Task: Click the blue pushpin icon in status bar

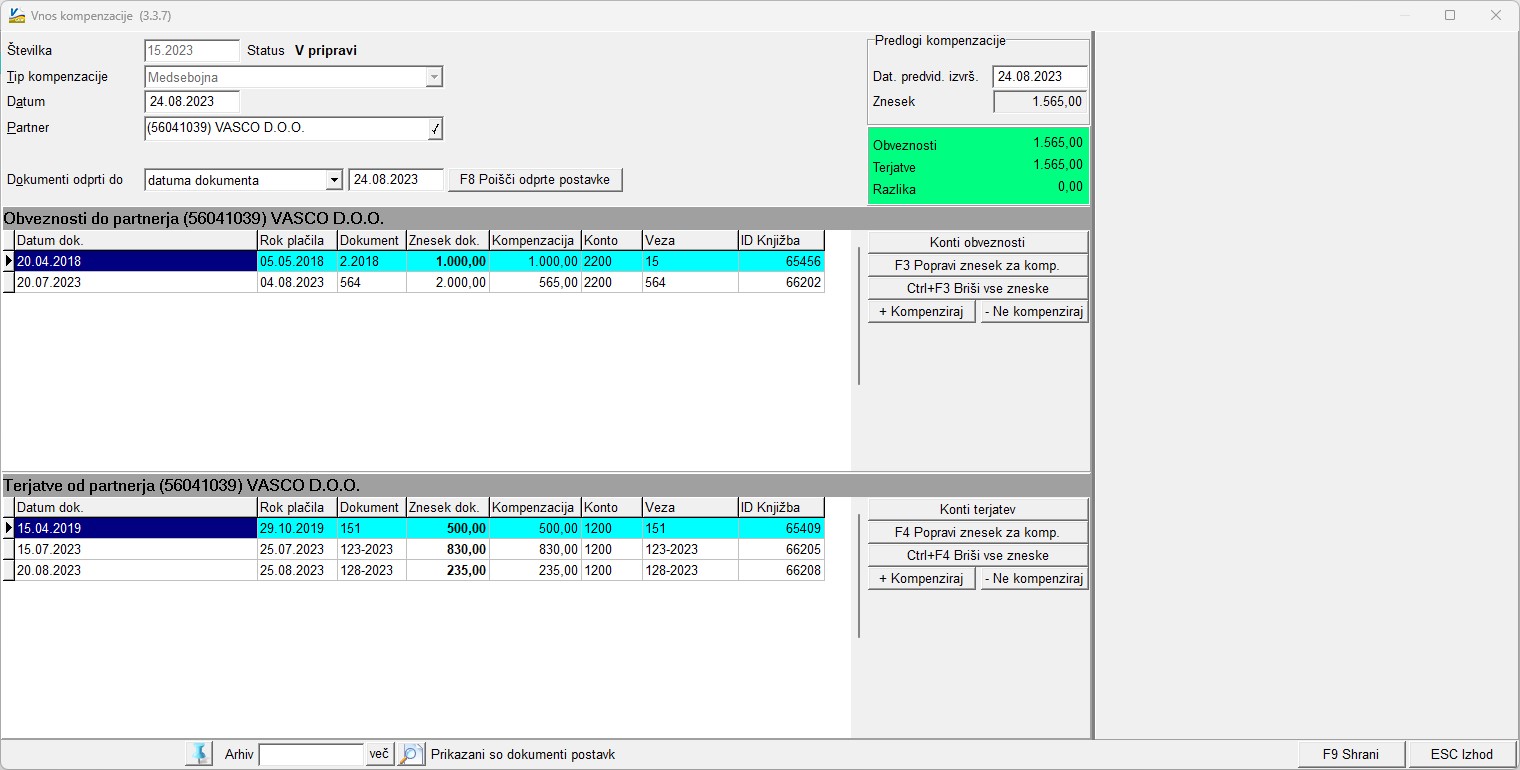Action: pyautogui.click(x=199, y=754)
